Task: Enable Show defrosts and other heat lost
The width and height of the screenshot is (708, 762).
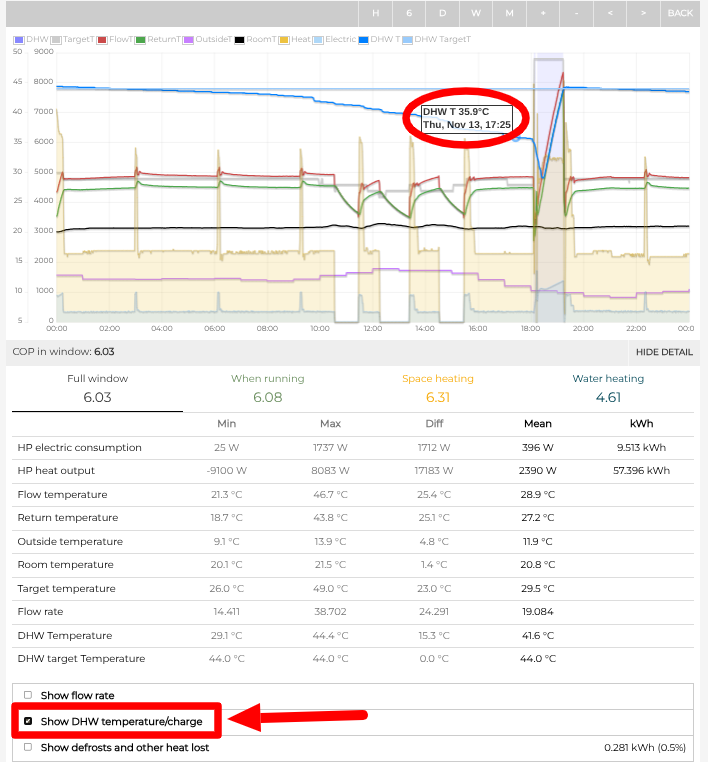Action: (28, 747)
